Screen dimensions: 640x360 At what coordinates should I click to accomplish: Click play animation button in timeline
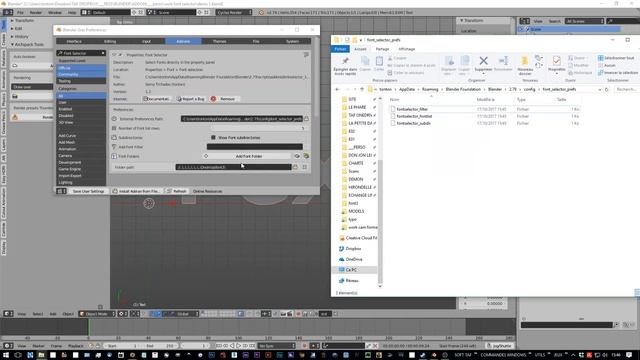(x=239, y=346)
